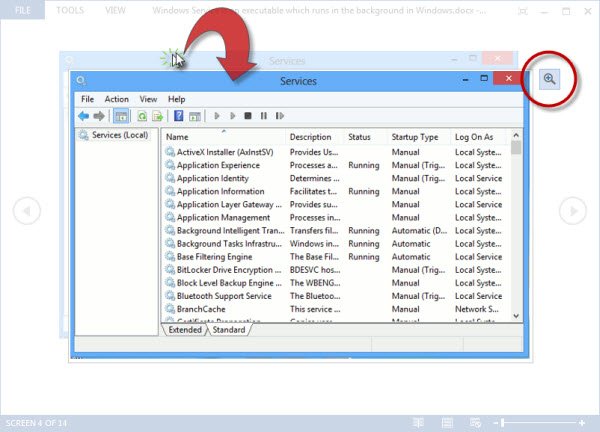Click the Export List toolbar icon
The height and width of the screenshot is (432, 600).
click(157, 116)
